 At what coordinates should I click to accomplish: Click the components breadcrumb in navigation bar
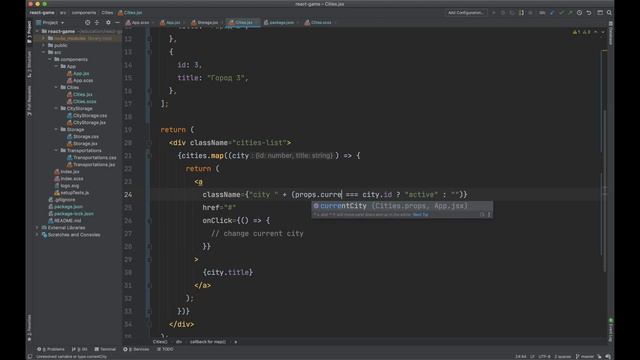pyautogui.click(x=84, y=13)
